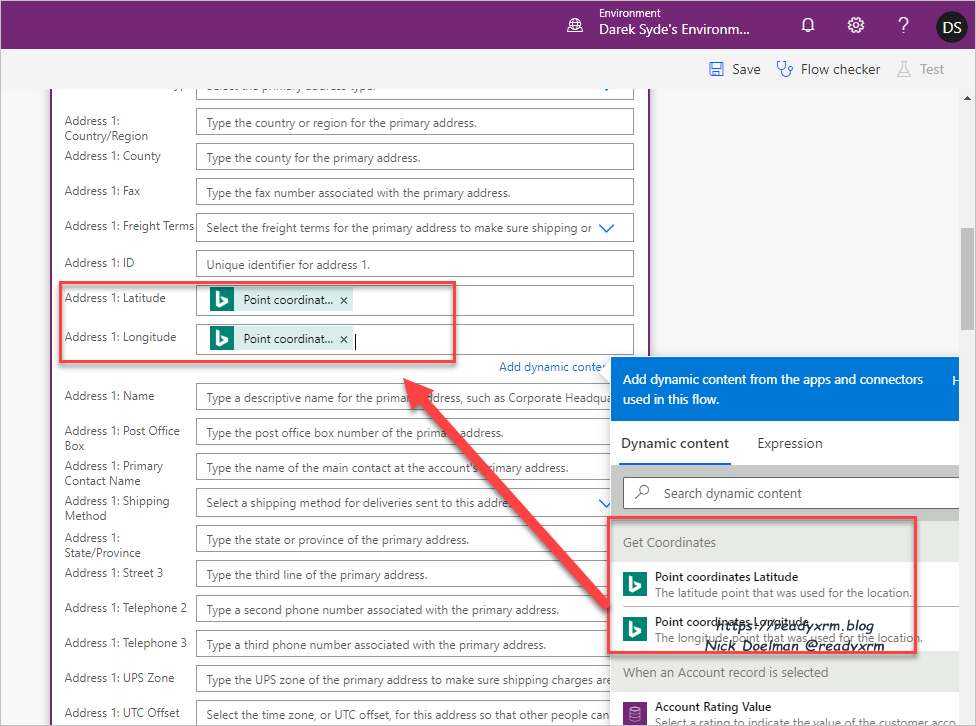Click the Add dynamic content link
Image resolution: width=976 pixels, height=726 pixels.
pos(551,367)
